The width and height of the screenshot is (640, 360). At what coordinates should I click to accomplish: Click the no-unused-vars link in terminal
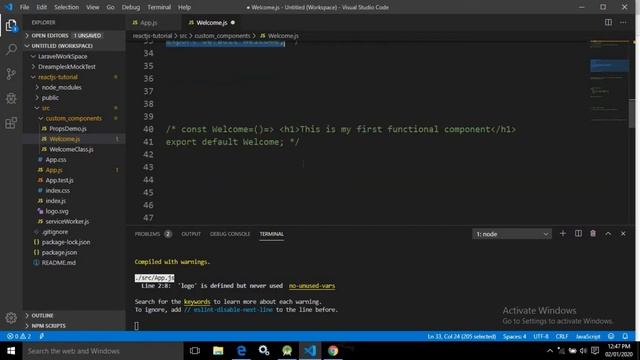pos(312,286)
